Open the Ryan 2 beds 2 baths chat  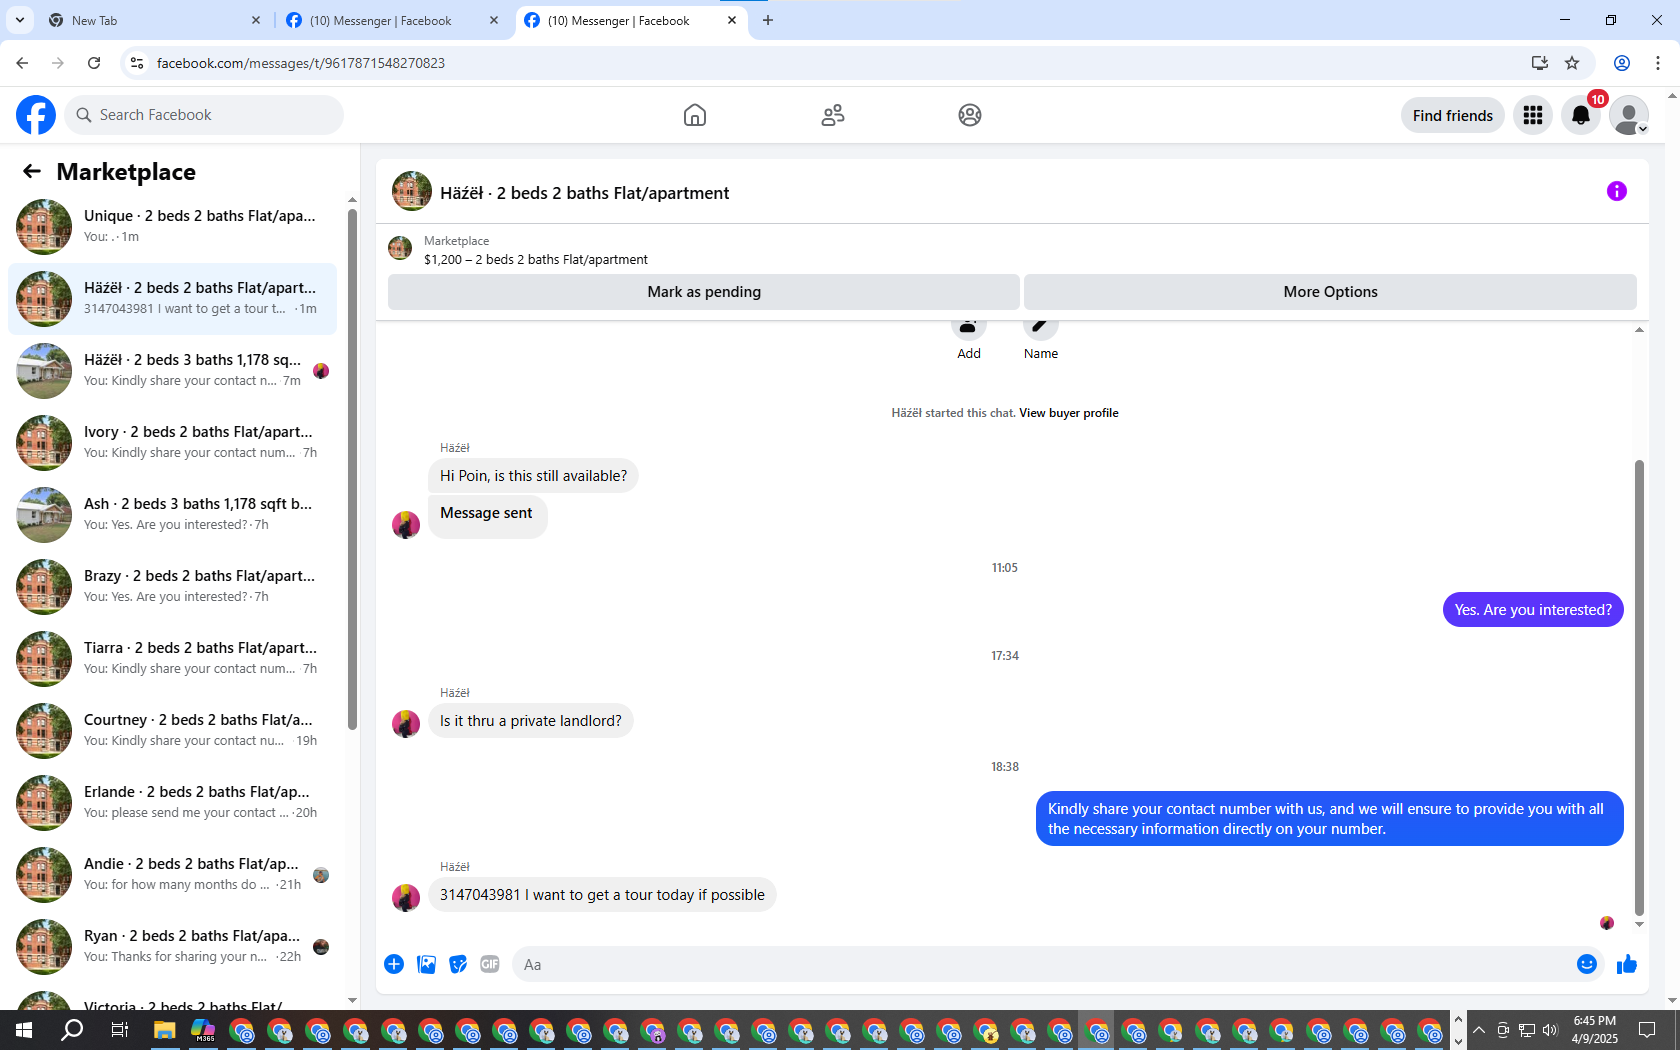point(172,947)
